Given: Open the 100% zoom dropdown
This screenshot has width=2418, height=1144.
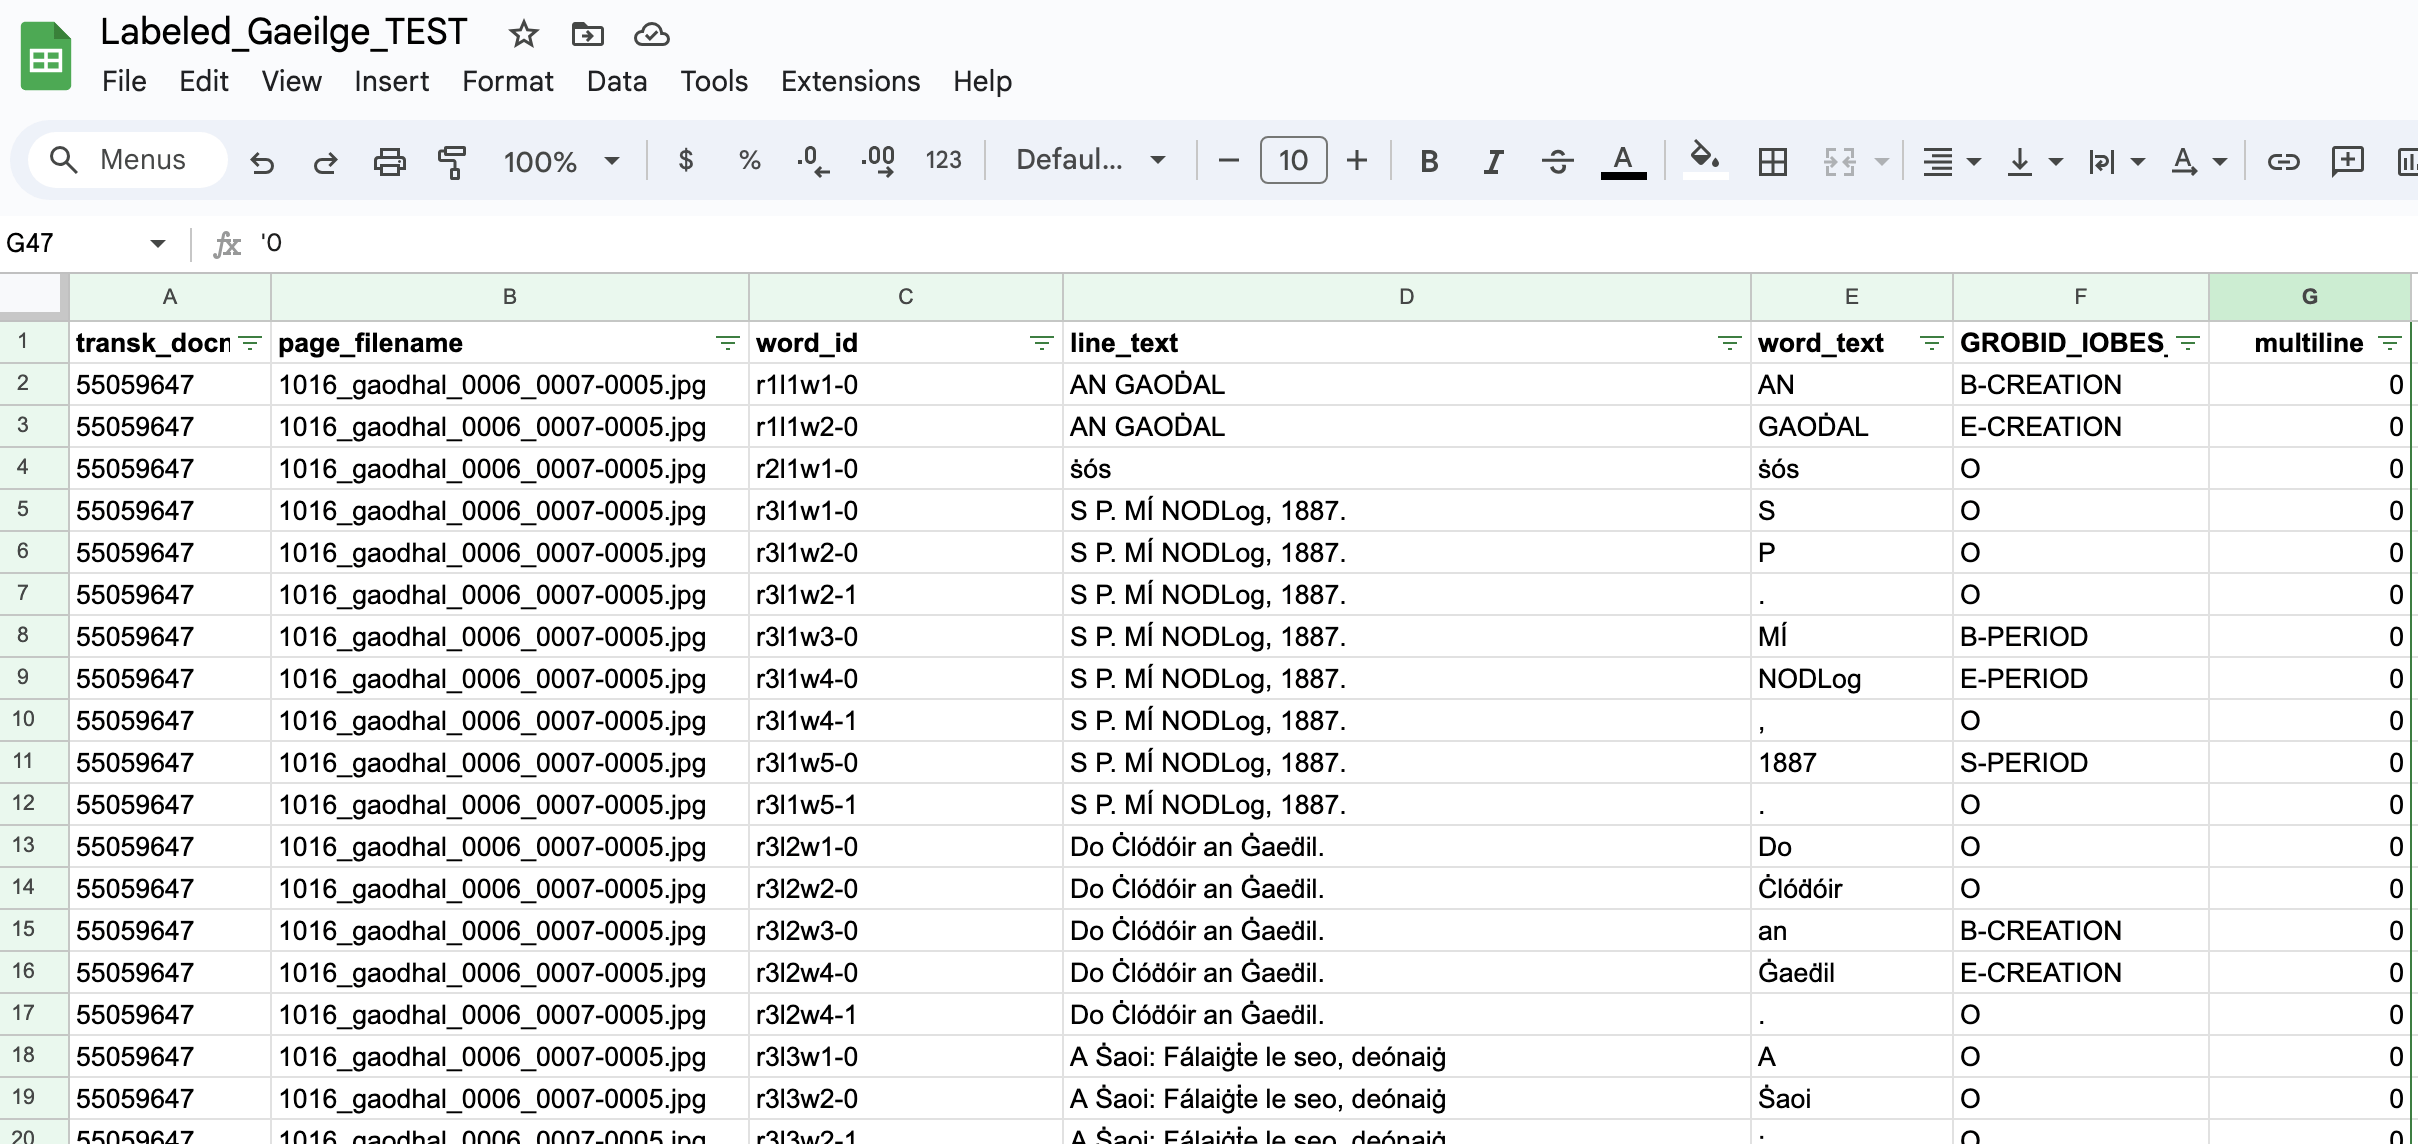Looking at the screenshot, I should coord(560,161).
